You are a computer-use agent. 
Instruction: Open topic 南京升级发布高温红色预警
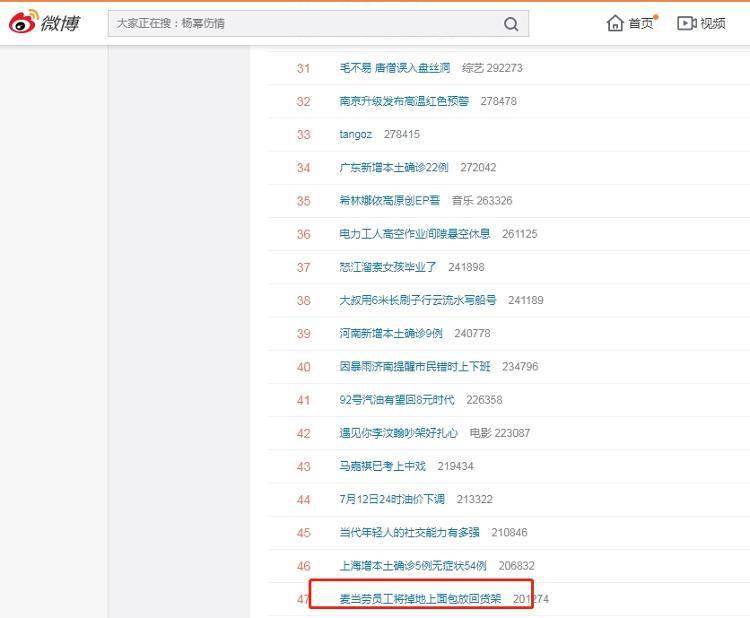pos(404,101)
